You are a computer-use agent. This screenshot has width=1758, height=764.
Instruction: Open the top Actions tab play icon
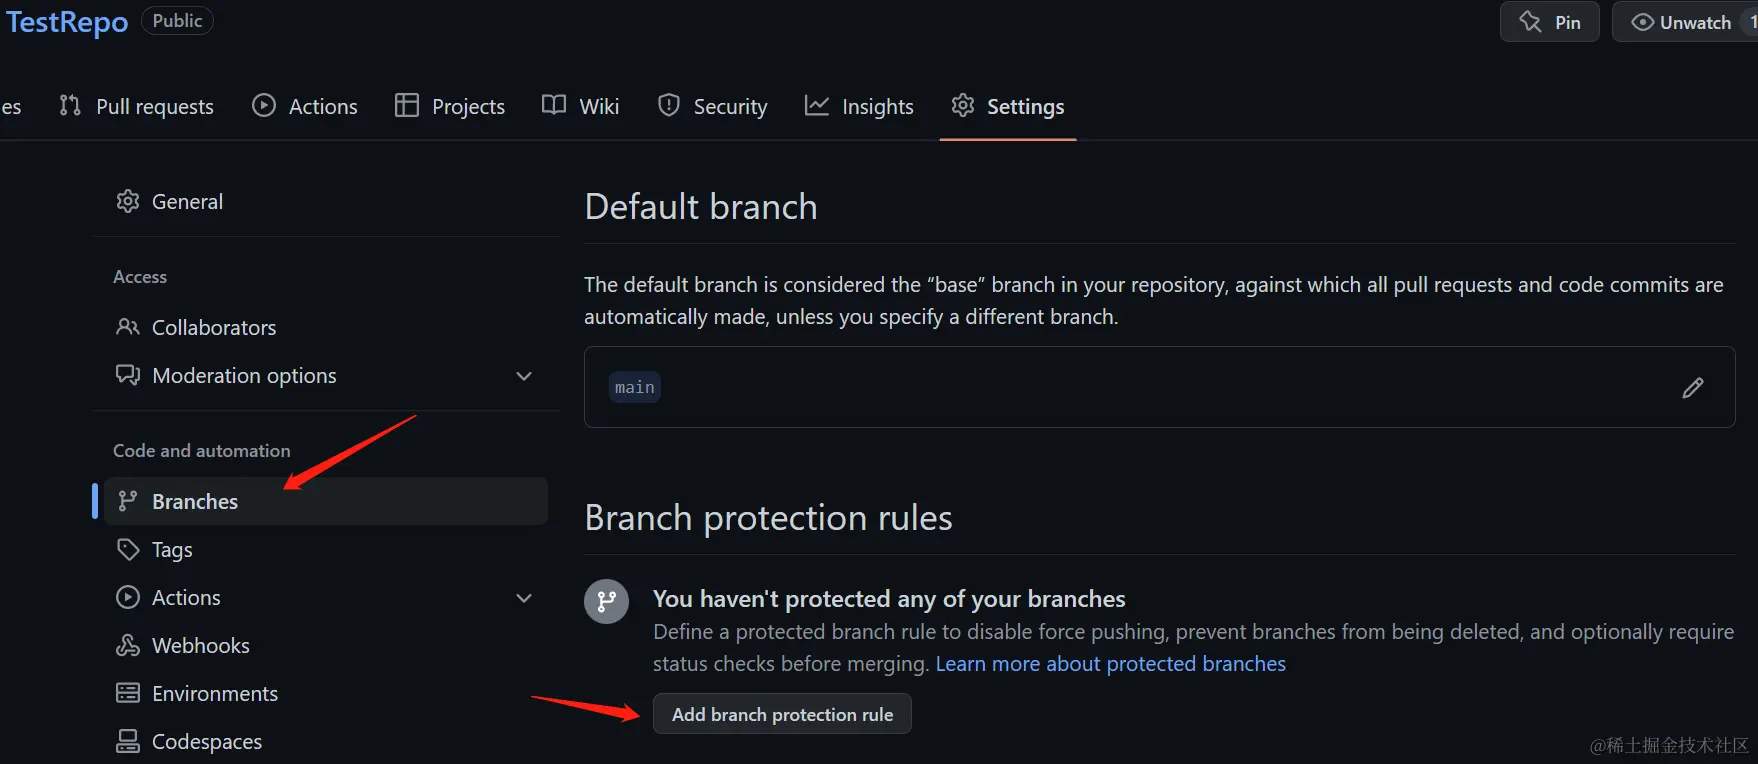(x=264, y=106)
